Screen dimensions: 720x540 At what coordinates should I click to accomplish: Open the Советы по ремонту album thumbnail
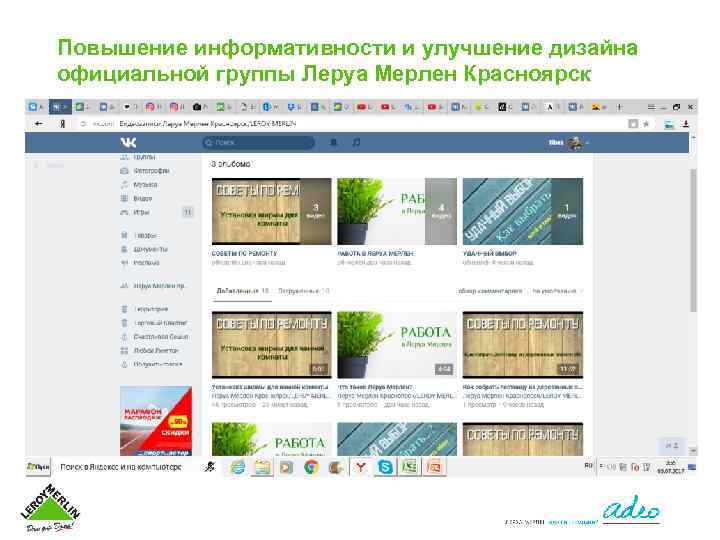(271, 211)
